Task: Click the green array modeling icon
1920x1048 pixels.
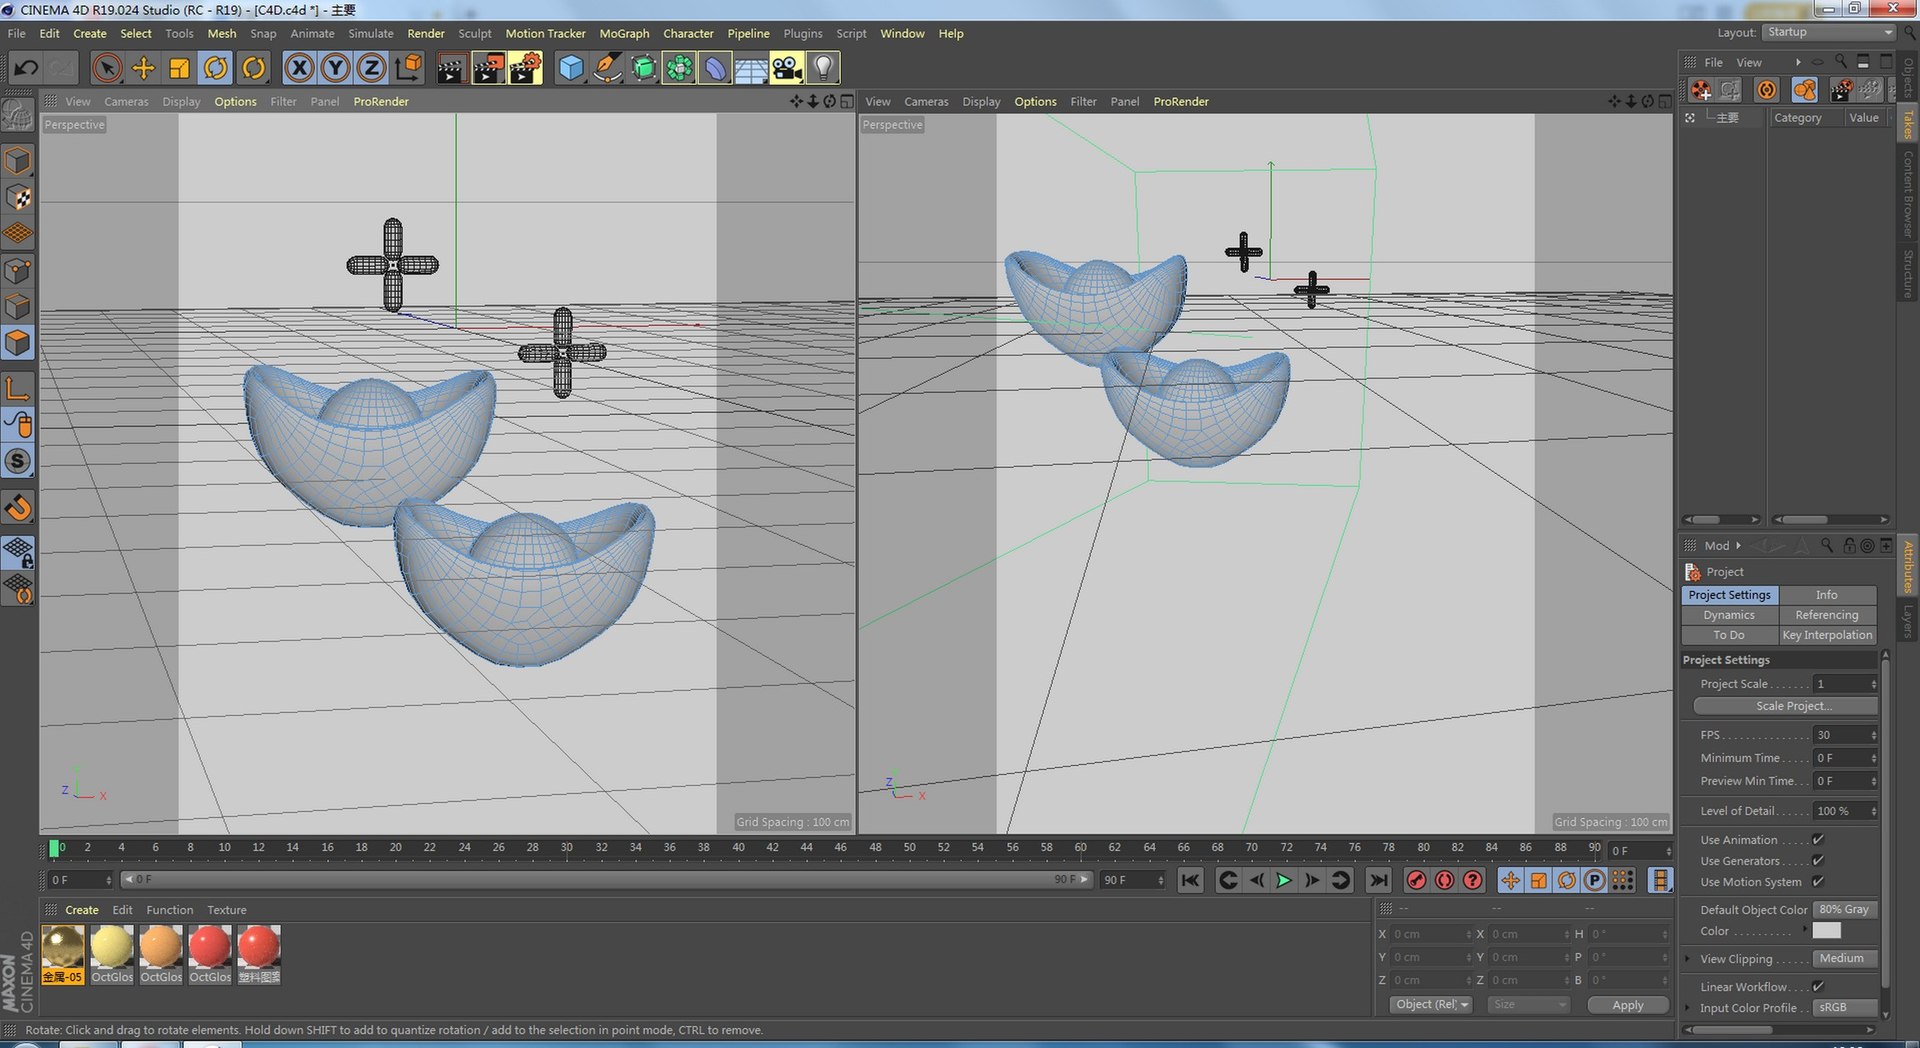Action: pos(679,68)
